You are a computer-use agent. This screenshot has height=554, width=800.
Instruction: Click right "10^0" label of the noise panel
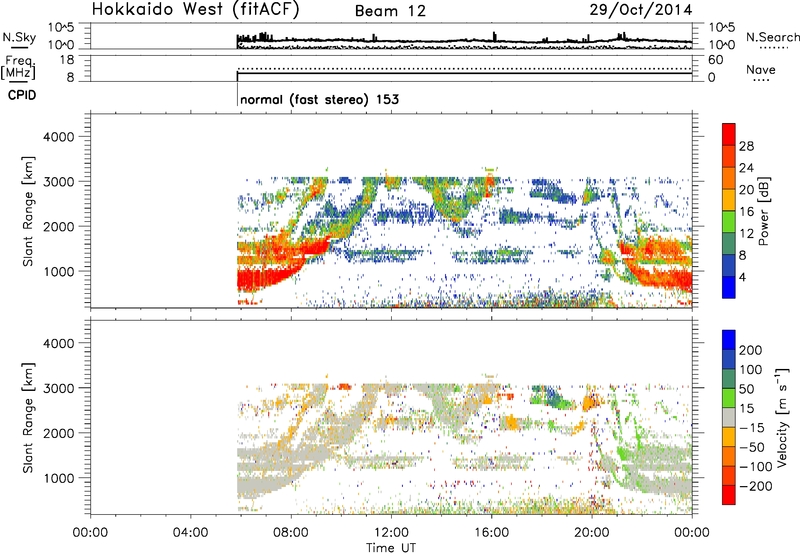722,45
